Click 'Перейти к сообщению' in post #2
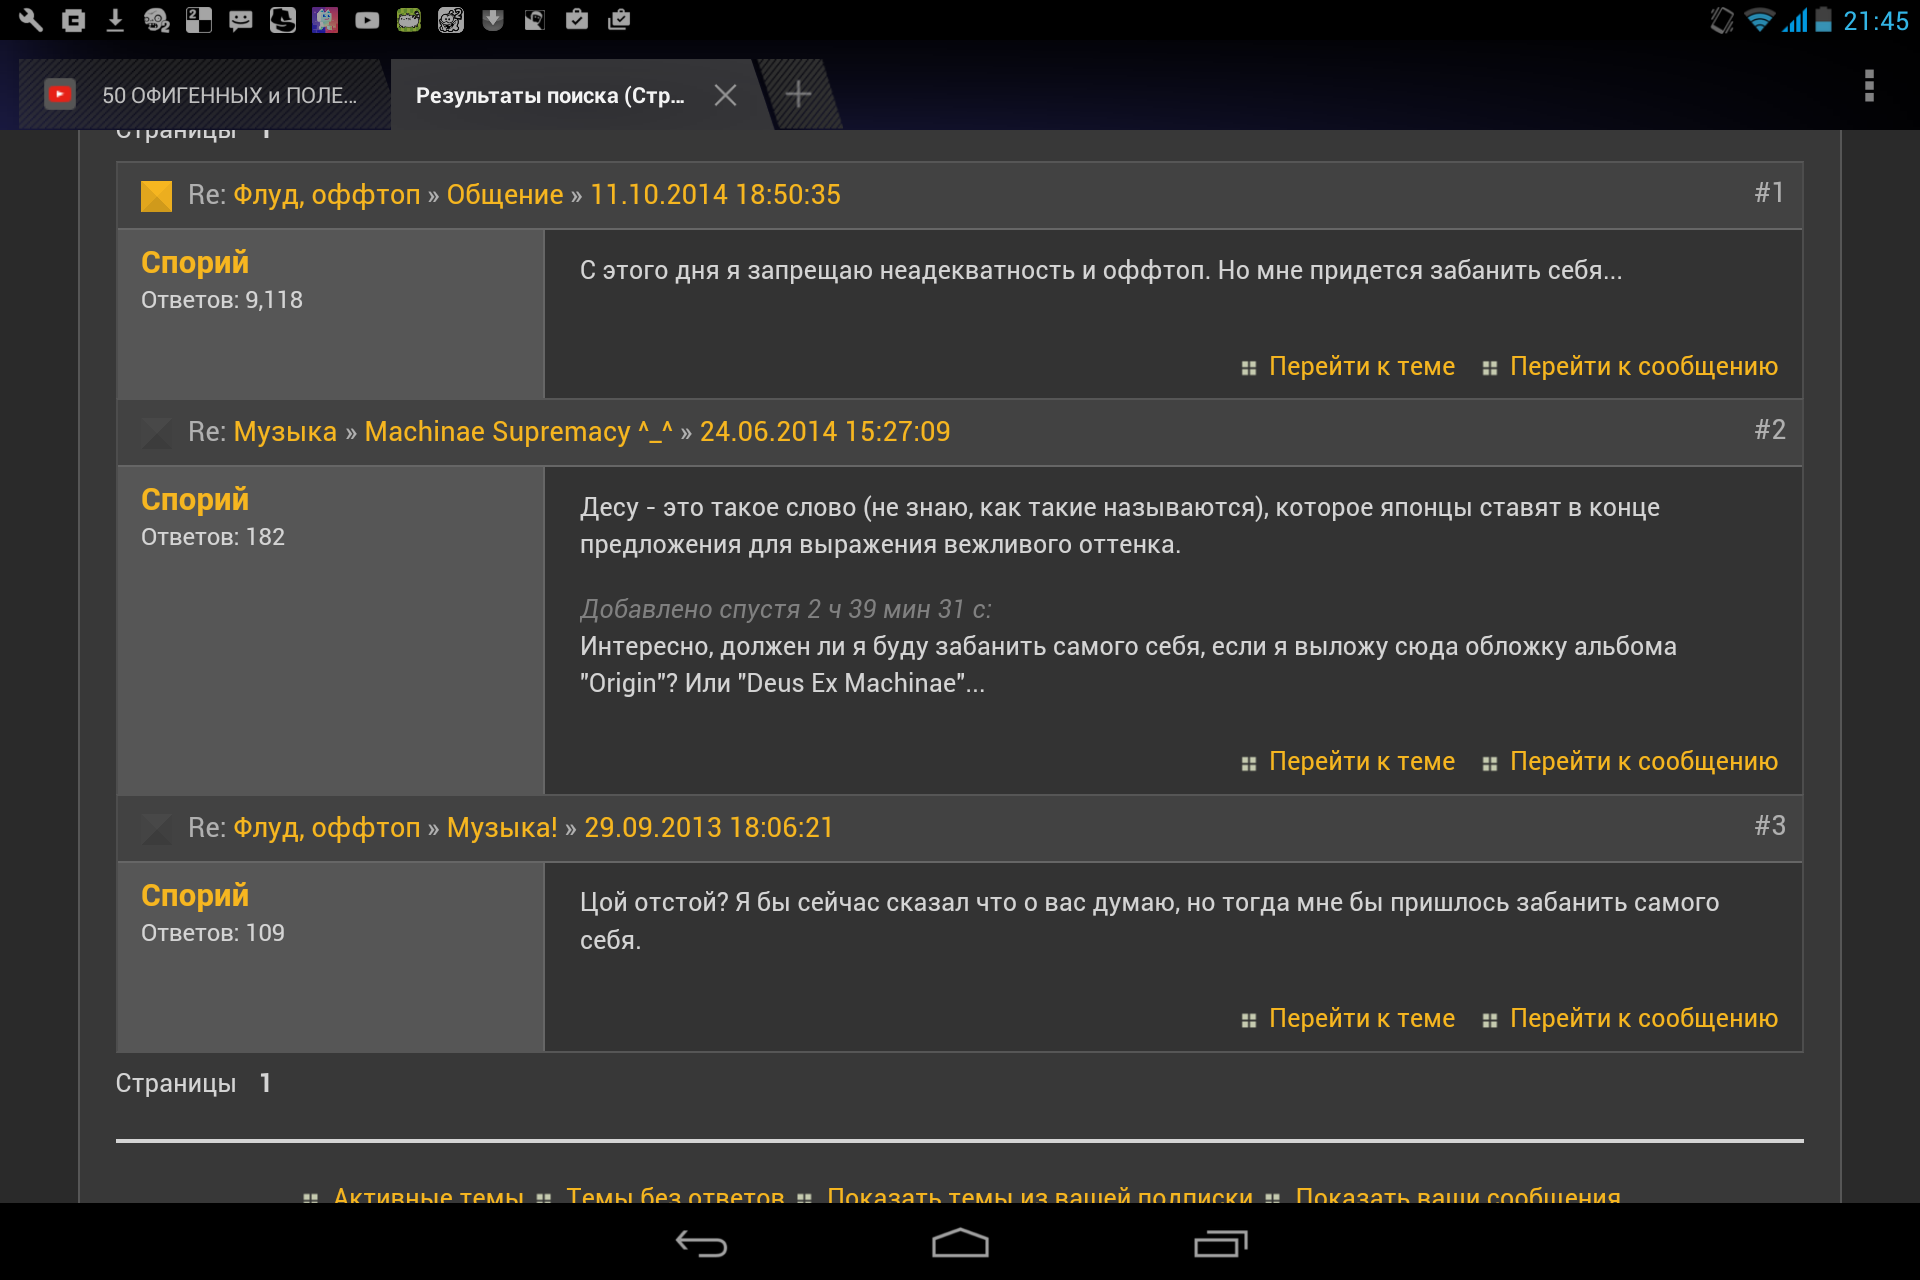This screenshot has width=1920, height=1280. (1643, 762)
